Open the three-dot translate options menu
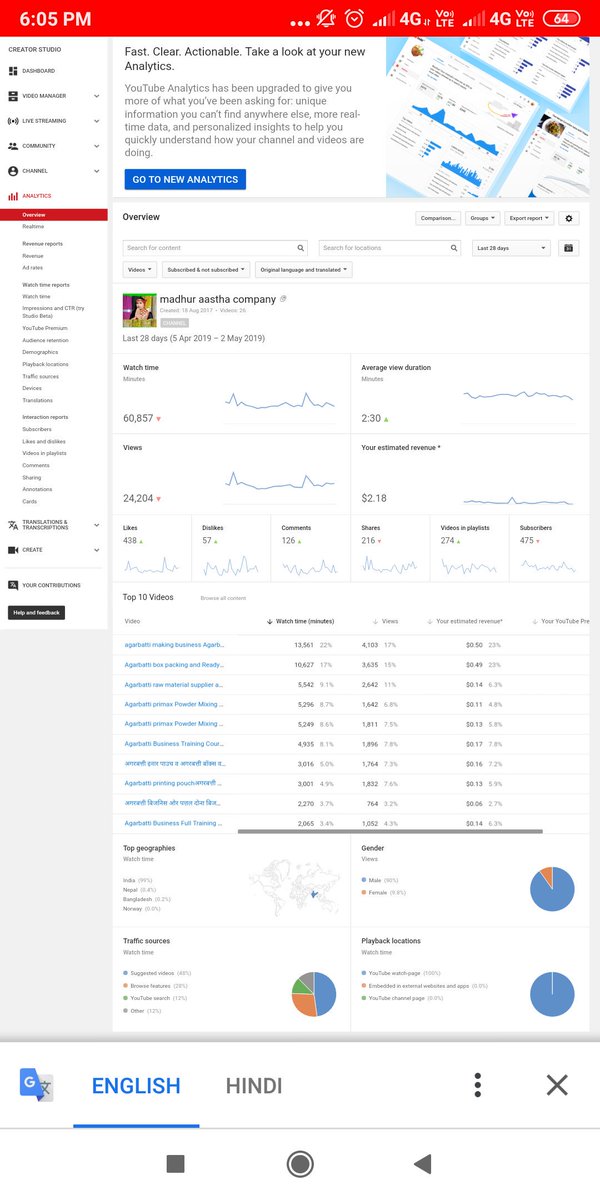Screen dimensions: 600x1200 (x=478, y=1085)
